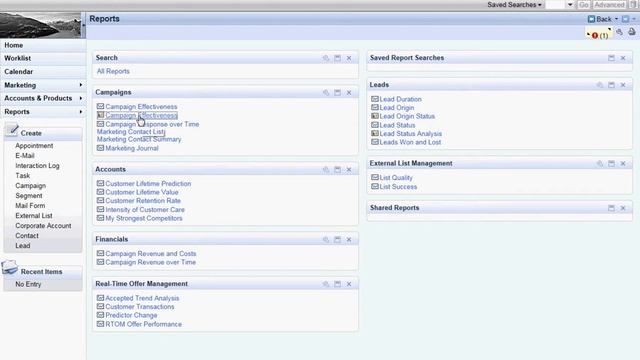Expand the Marketing submenu arrow
The image size is (640, 360).
[x=81, y=85]
